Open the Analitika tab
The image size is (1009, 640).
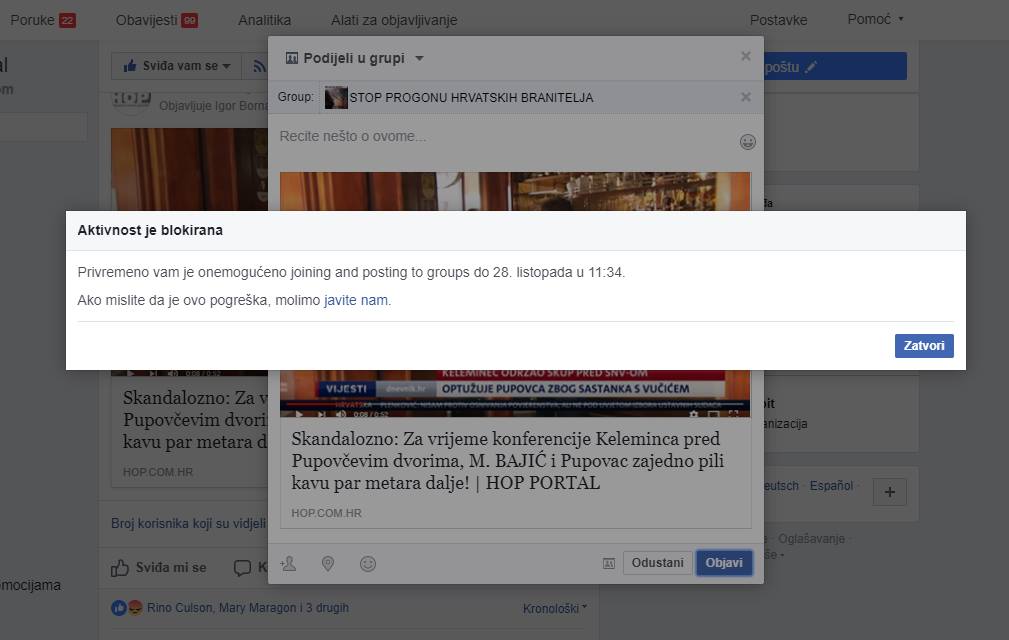(264, 20)
